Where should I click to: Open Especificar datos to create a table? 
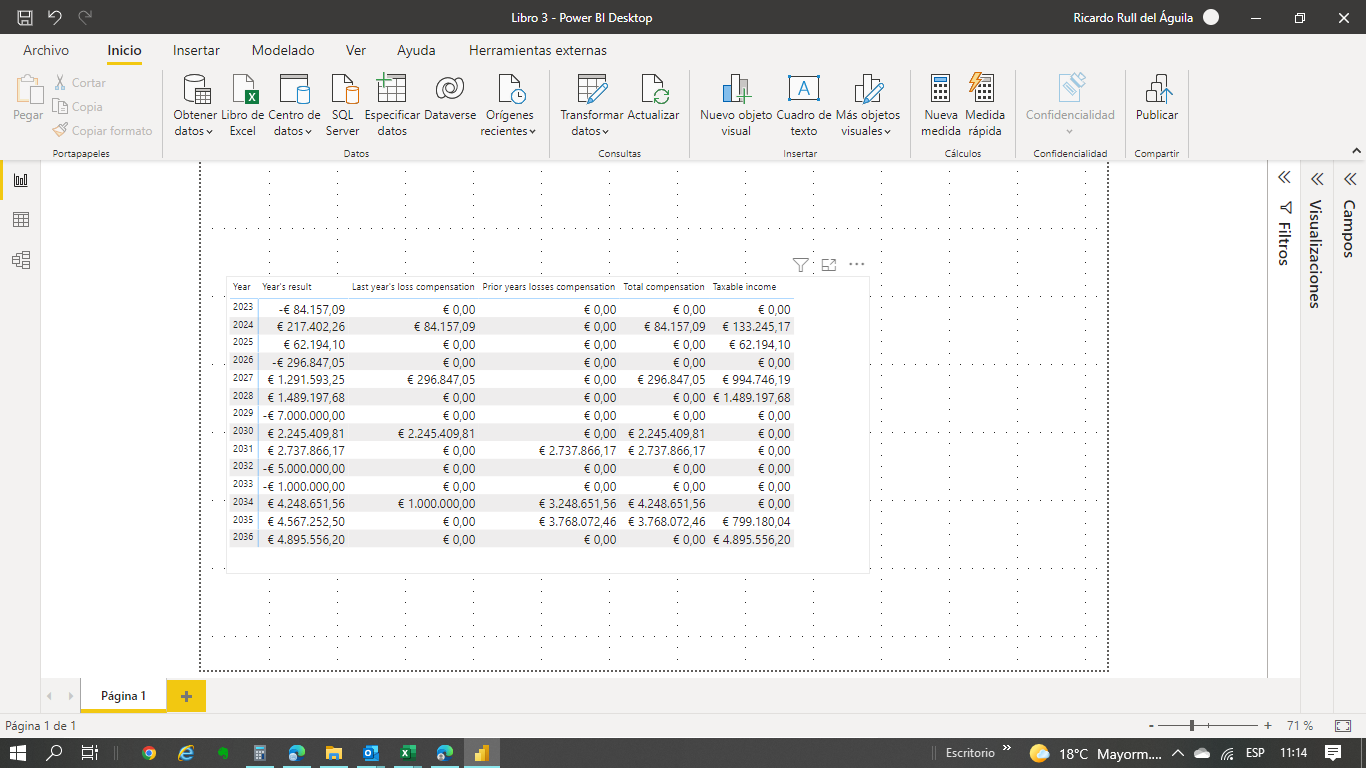392,105
